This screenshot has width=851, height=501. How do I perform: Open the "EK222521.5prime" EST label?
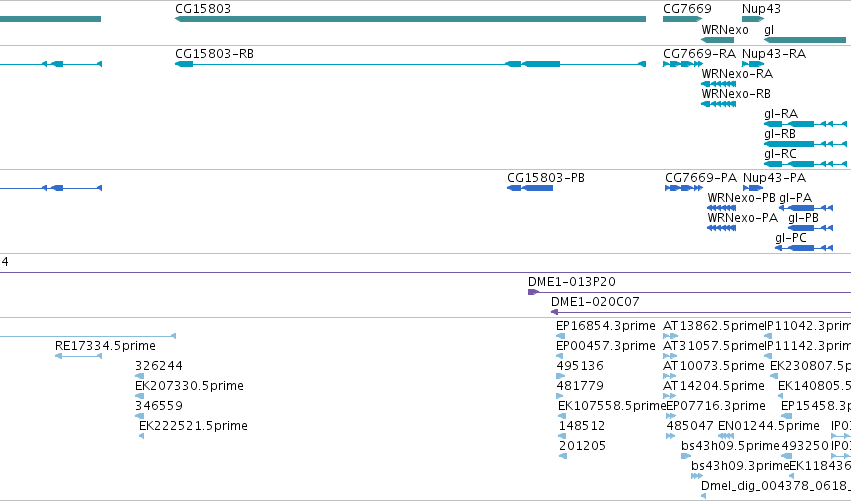point(193,426)
